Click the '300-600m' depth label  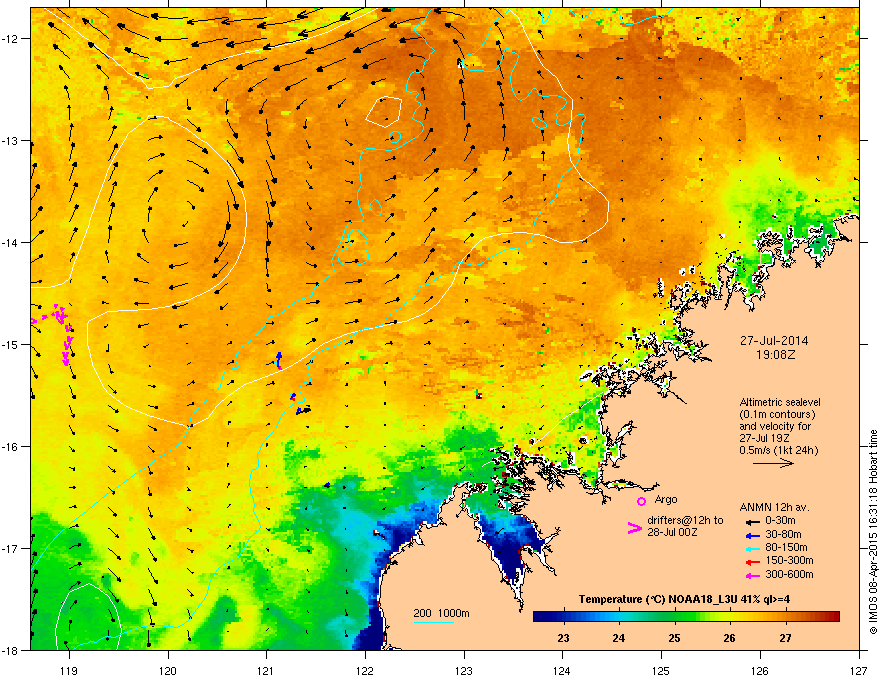pyautogui.click(x=789, y=575)
